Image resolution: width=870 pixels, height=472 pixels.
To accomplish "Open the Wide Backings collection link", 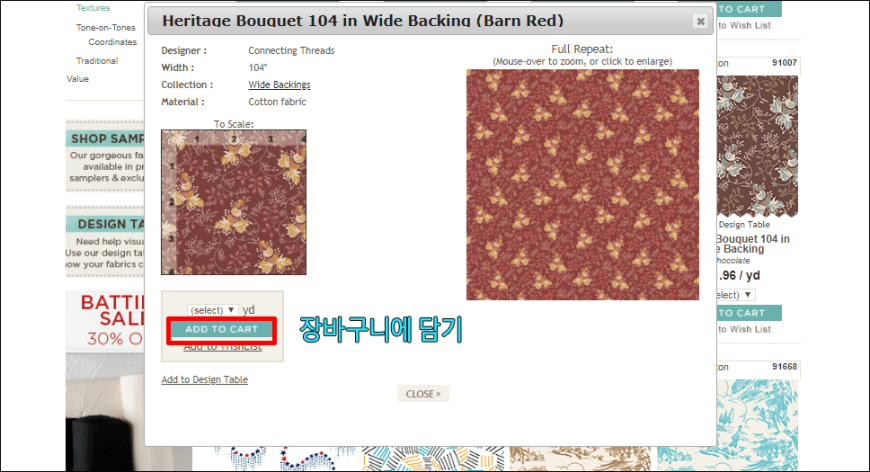I will pyautogui.click(x=279, y=85).
